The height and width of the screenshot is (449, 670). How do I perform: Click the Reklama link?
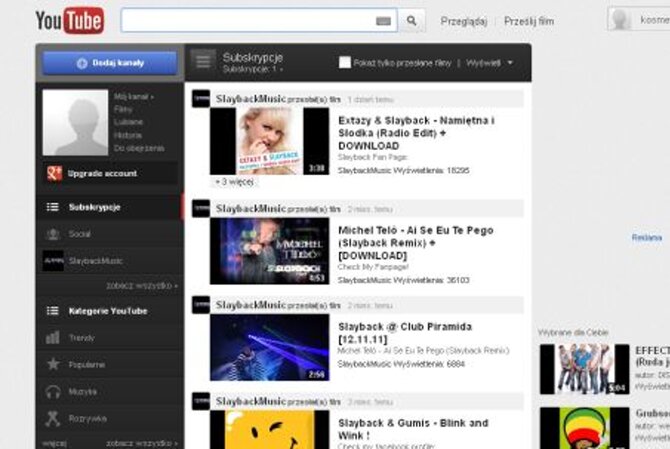(x=647, y=238)
